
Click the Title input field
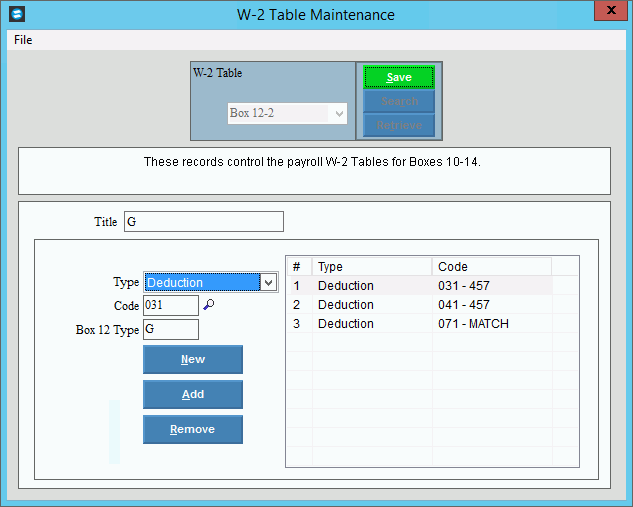click(203, 222)
